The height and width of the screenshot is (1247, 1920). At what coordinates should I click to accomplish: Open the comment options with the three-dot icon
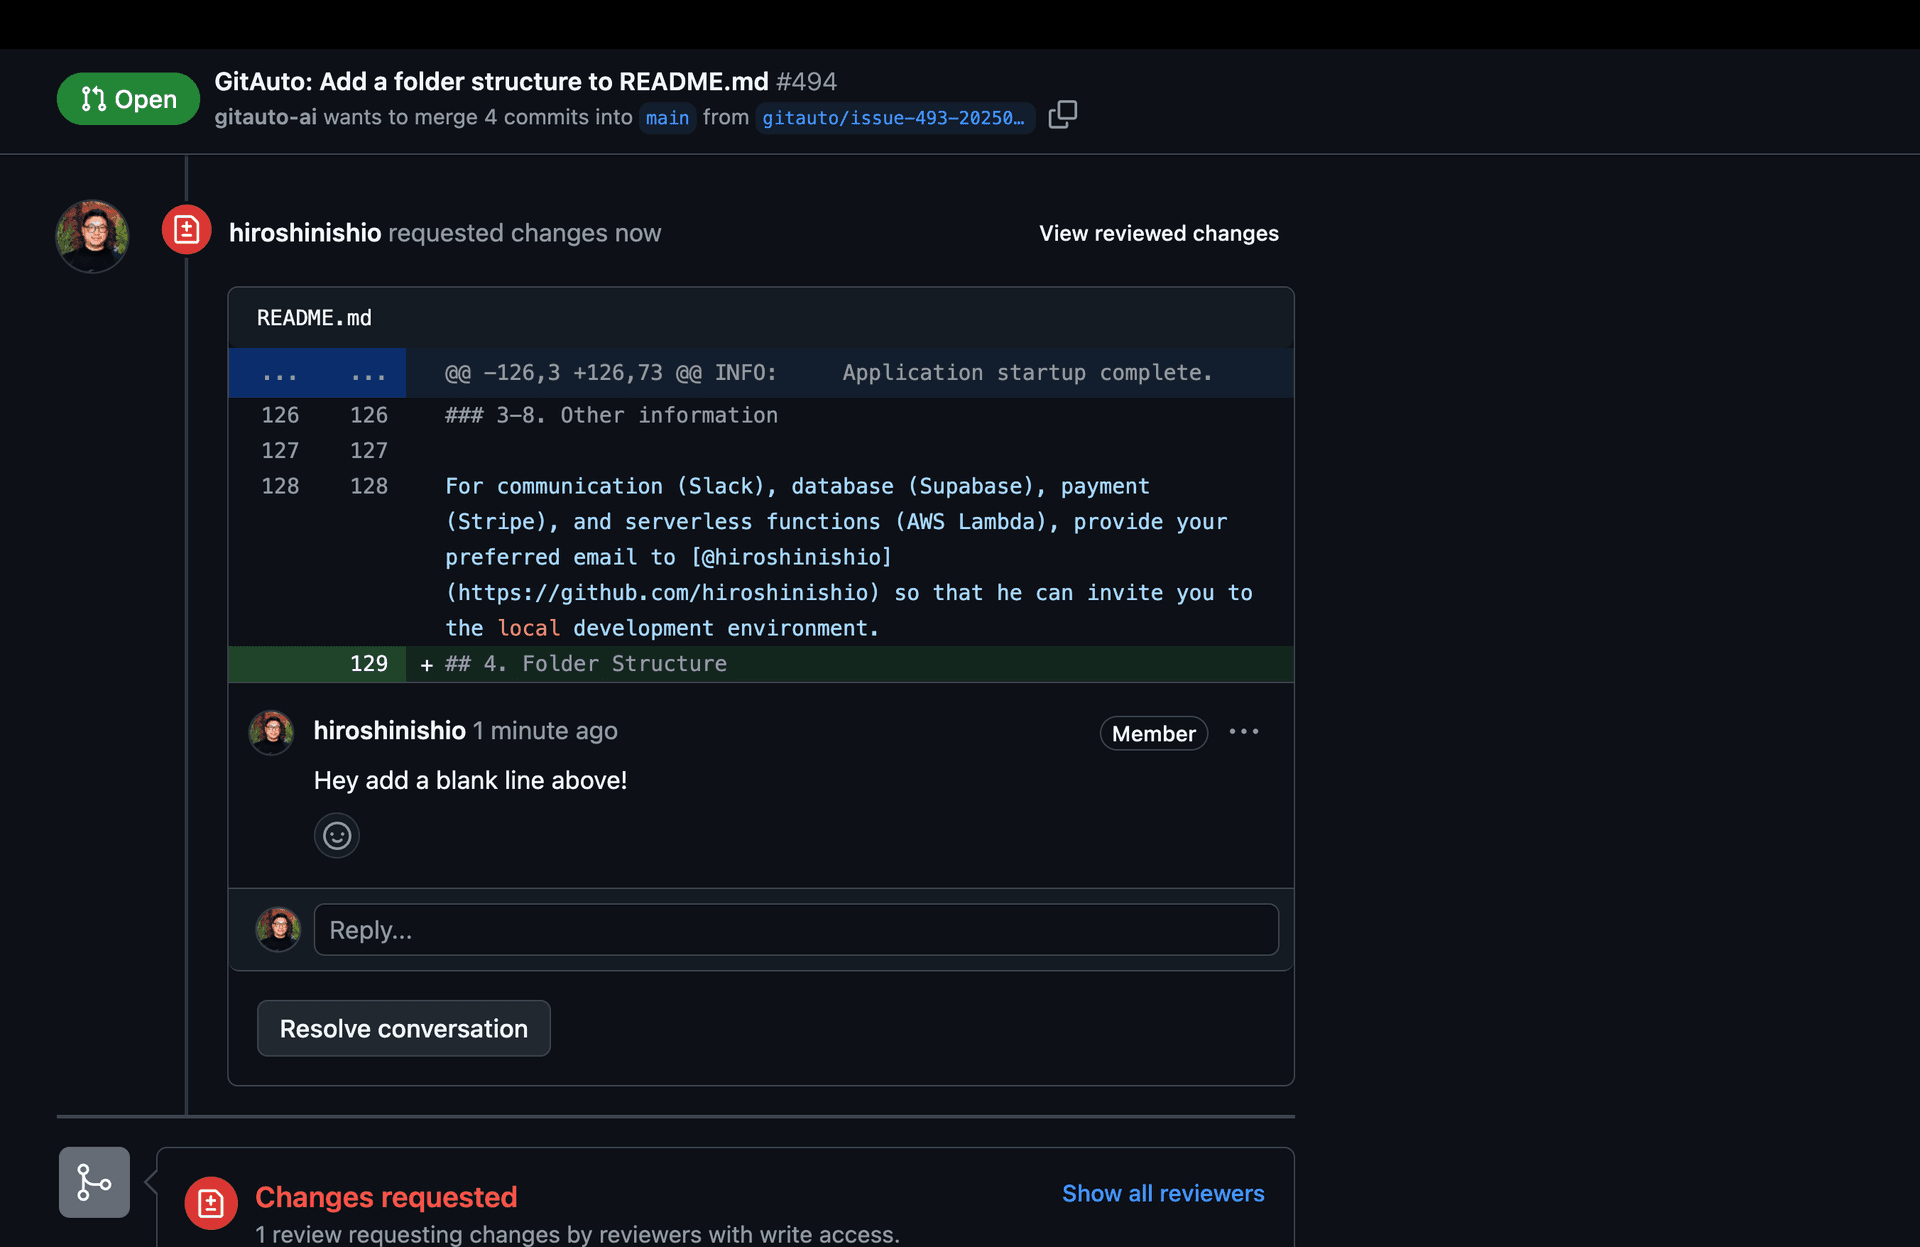1243,731
